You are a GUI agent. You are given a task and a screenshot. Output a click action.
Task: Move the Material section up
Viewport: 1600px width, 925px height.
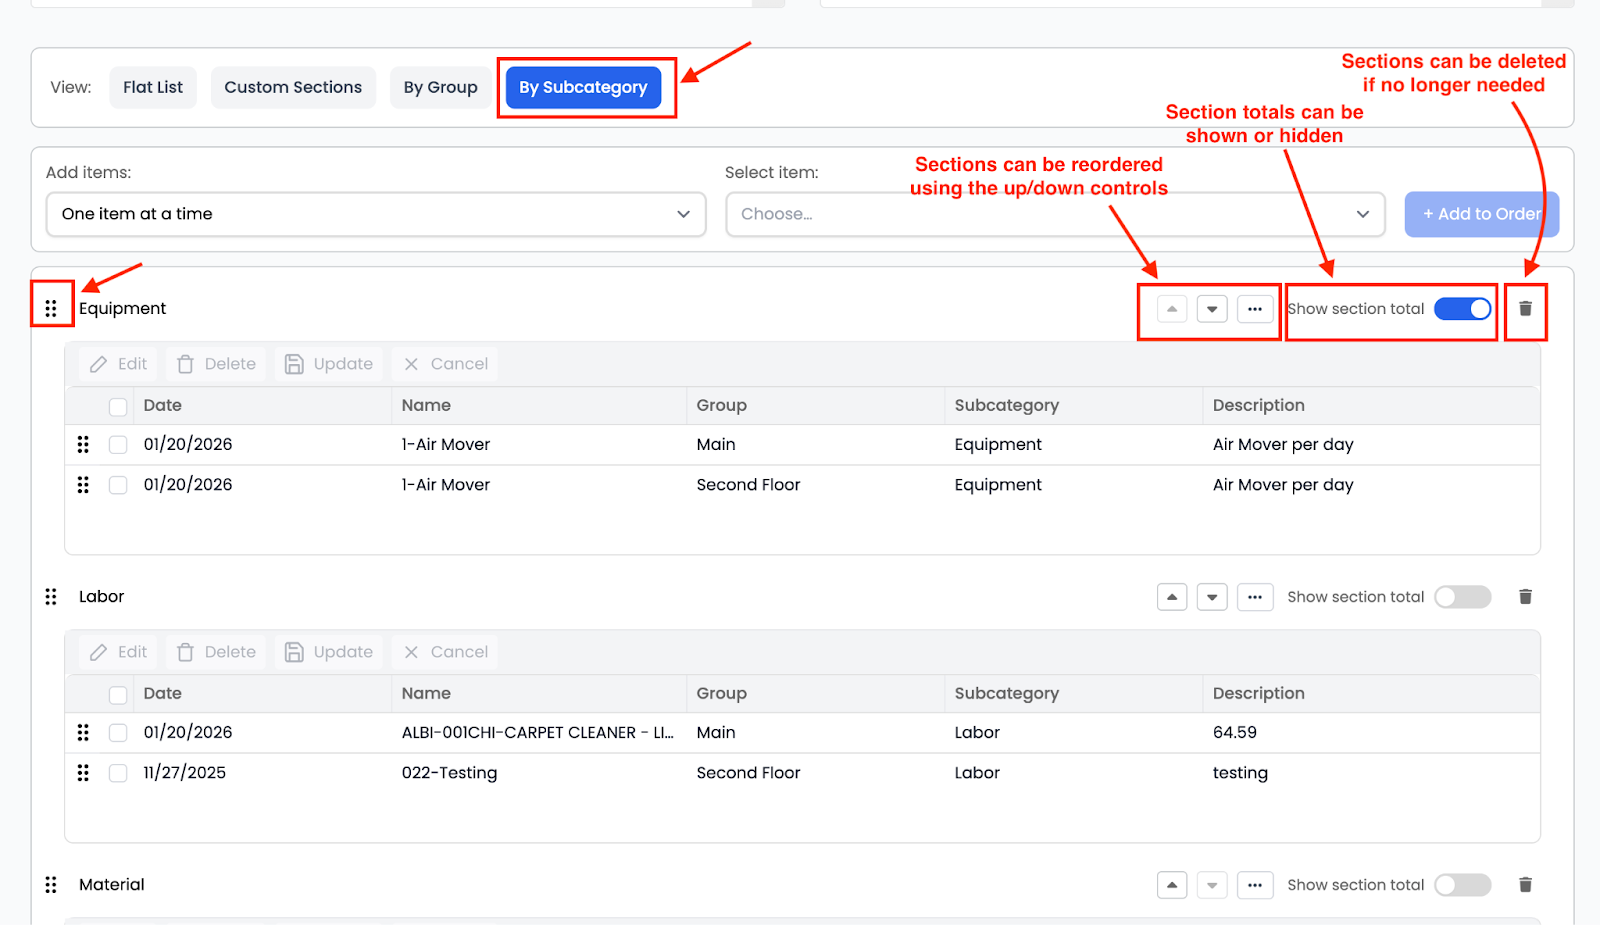(1172, 885)
